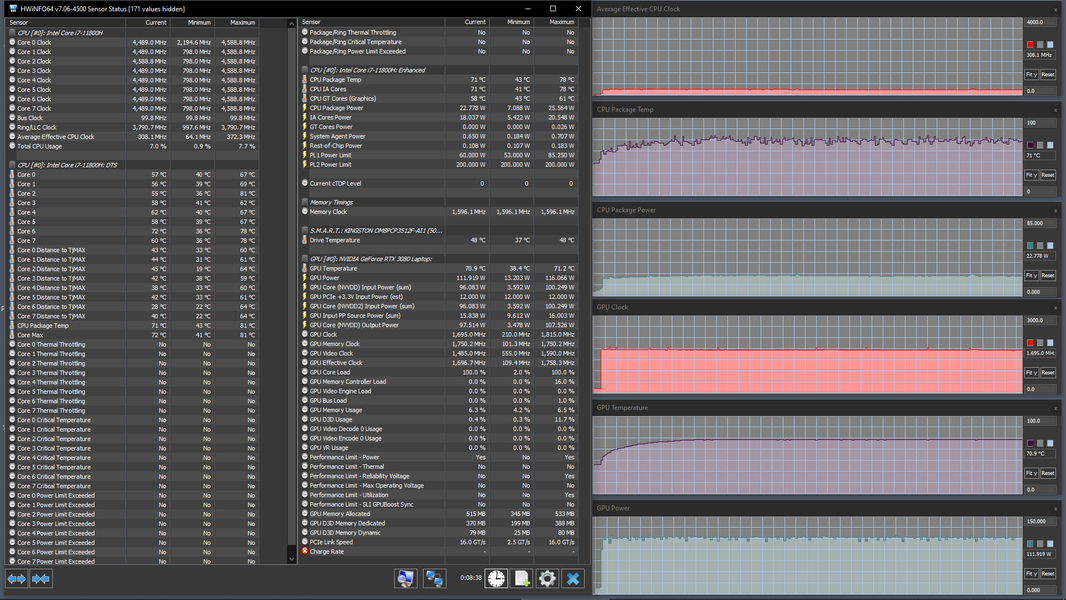The width and height of the screenshot is (1066, 600).
Task: Click teal color swatch in CPU Package Power graph
Action: pyautogui.click(x=1030, y=246)
